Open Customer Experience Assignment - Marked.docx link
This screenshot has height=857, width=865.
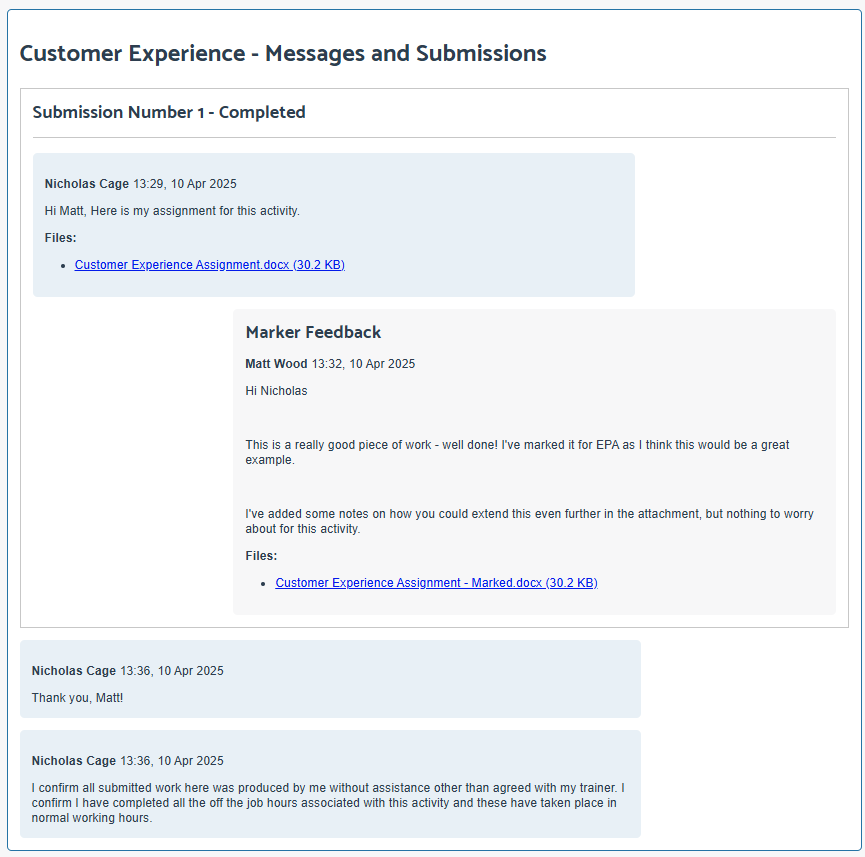[x=436, y=583]
